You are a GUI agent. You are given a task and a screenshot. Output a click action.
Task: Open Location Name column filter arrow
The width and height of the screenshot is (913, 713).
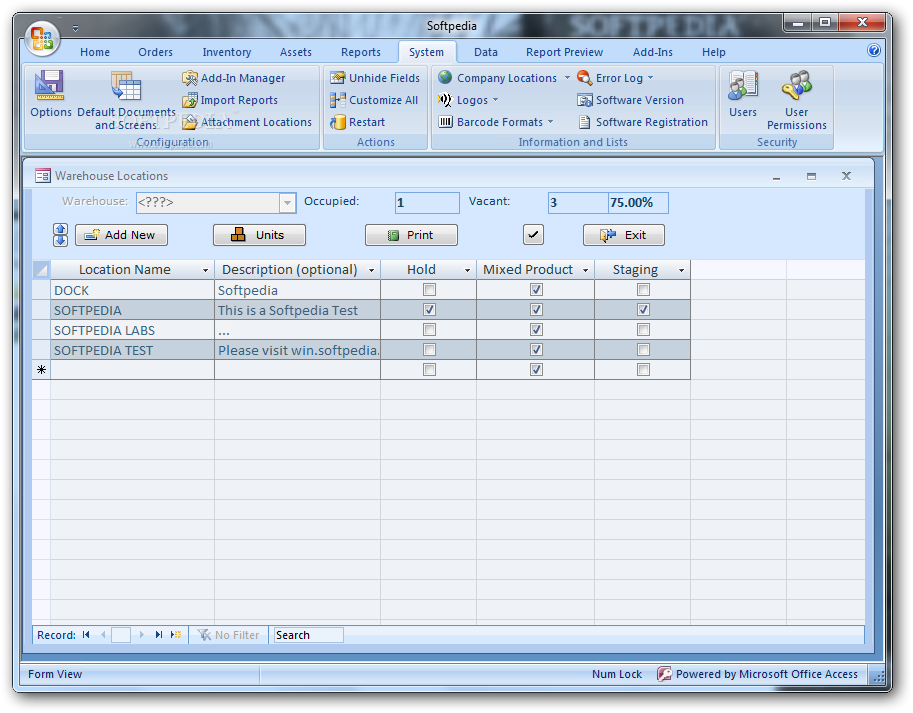(x=206, y=271)
